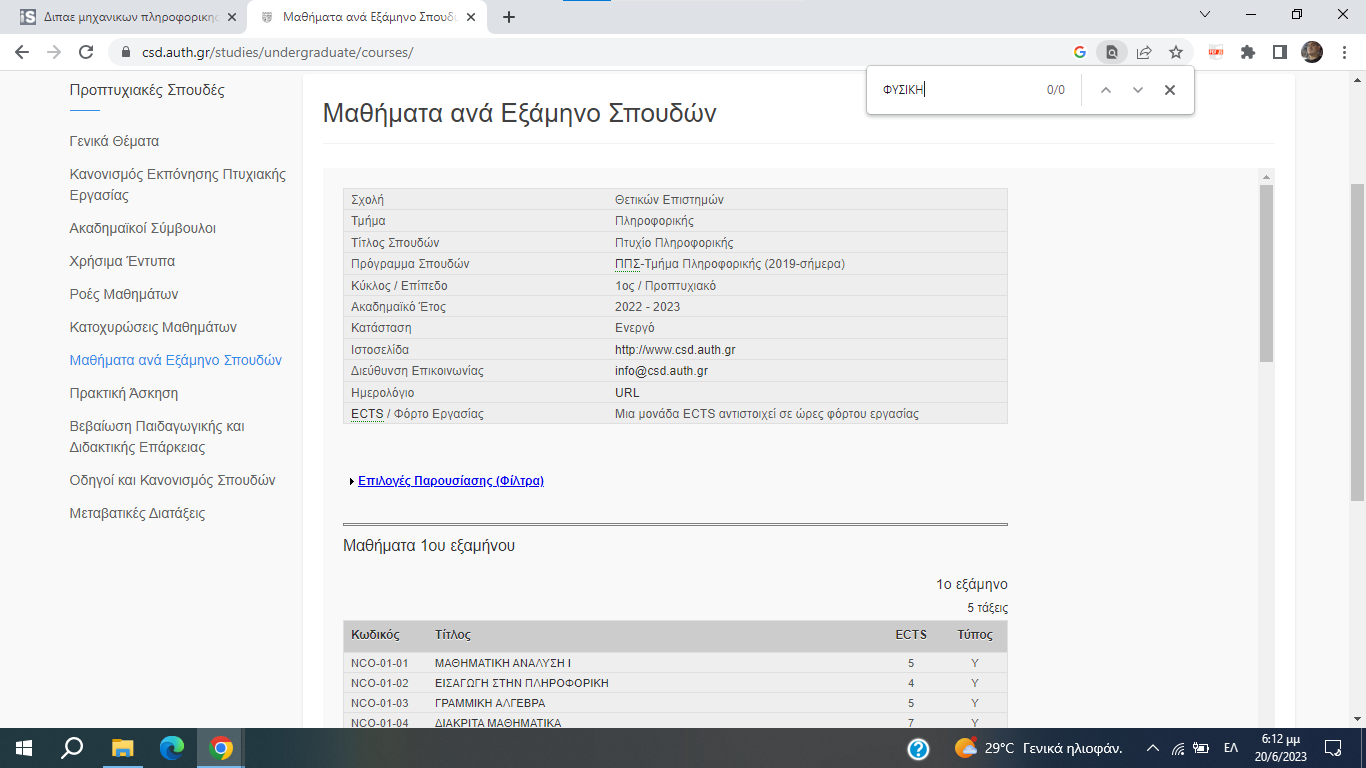1366x768 pixels.
Task: Show hidden system tray icons
Action: (x=1152, y=748)
